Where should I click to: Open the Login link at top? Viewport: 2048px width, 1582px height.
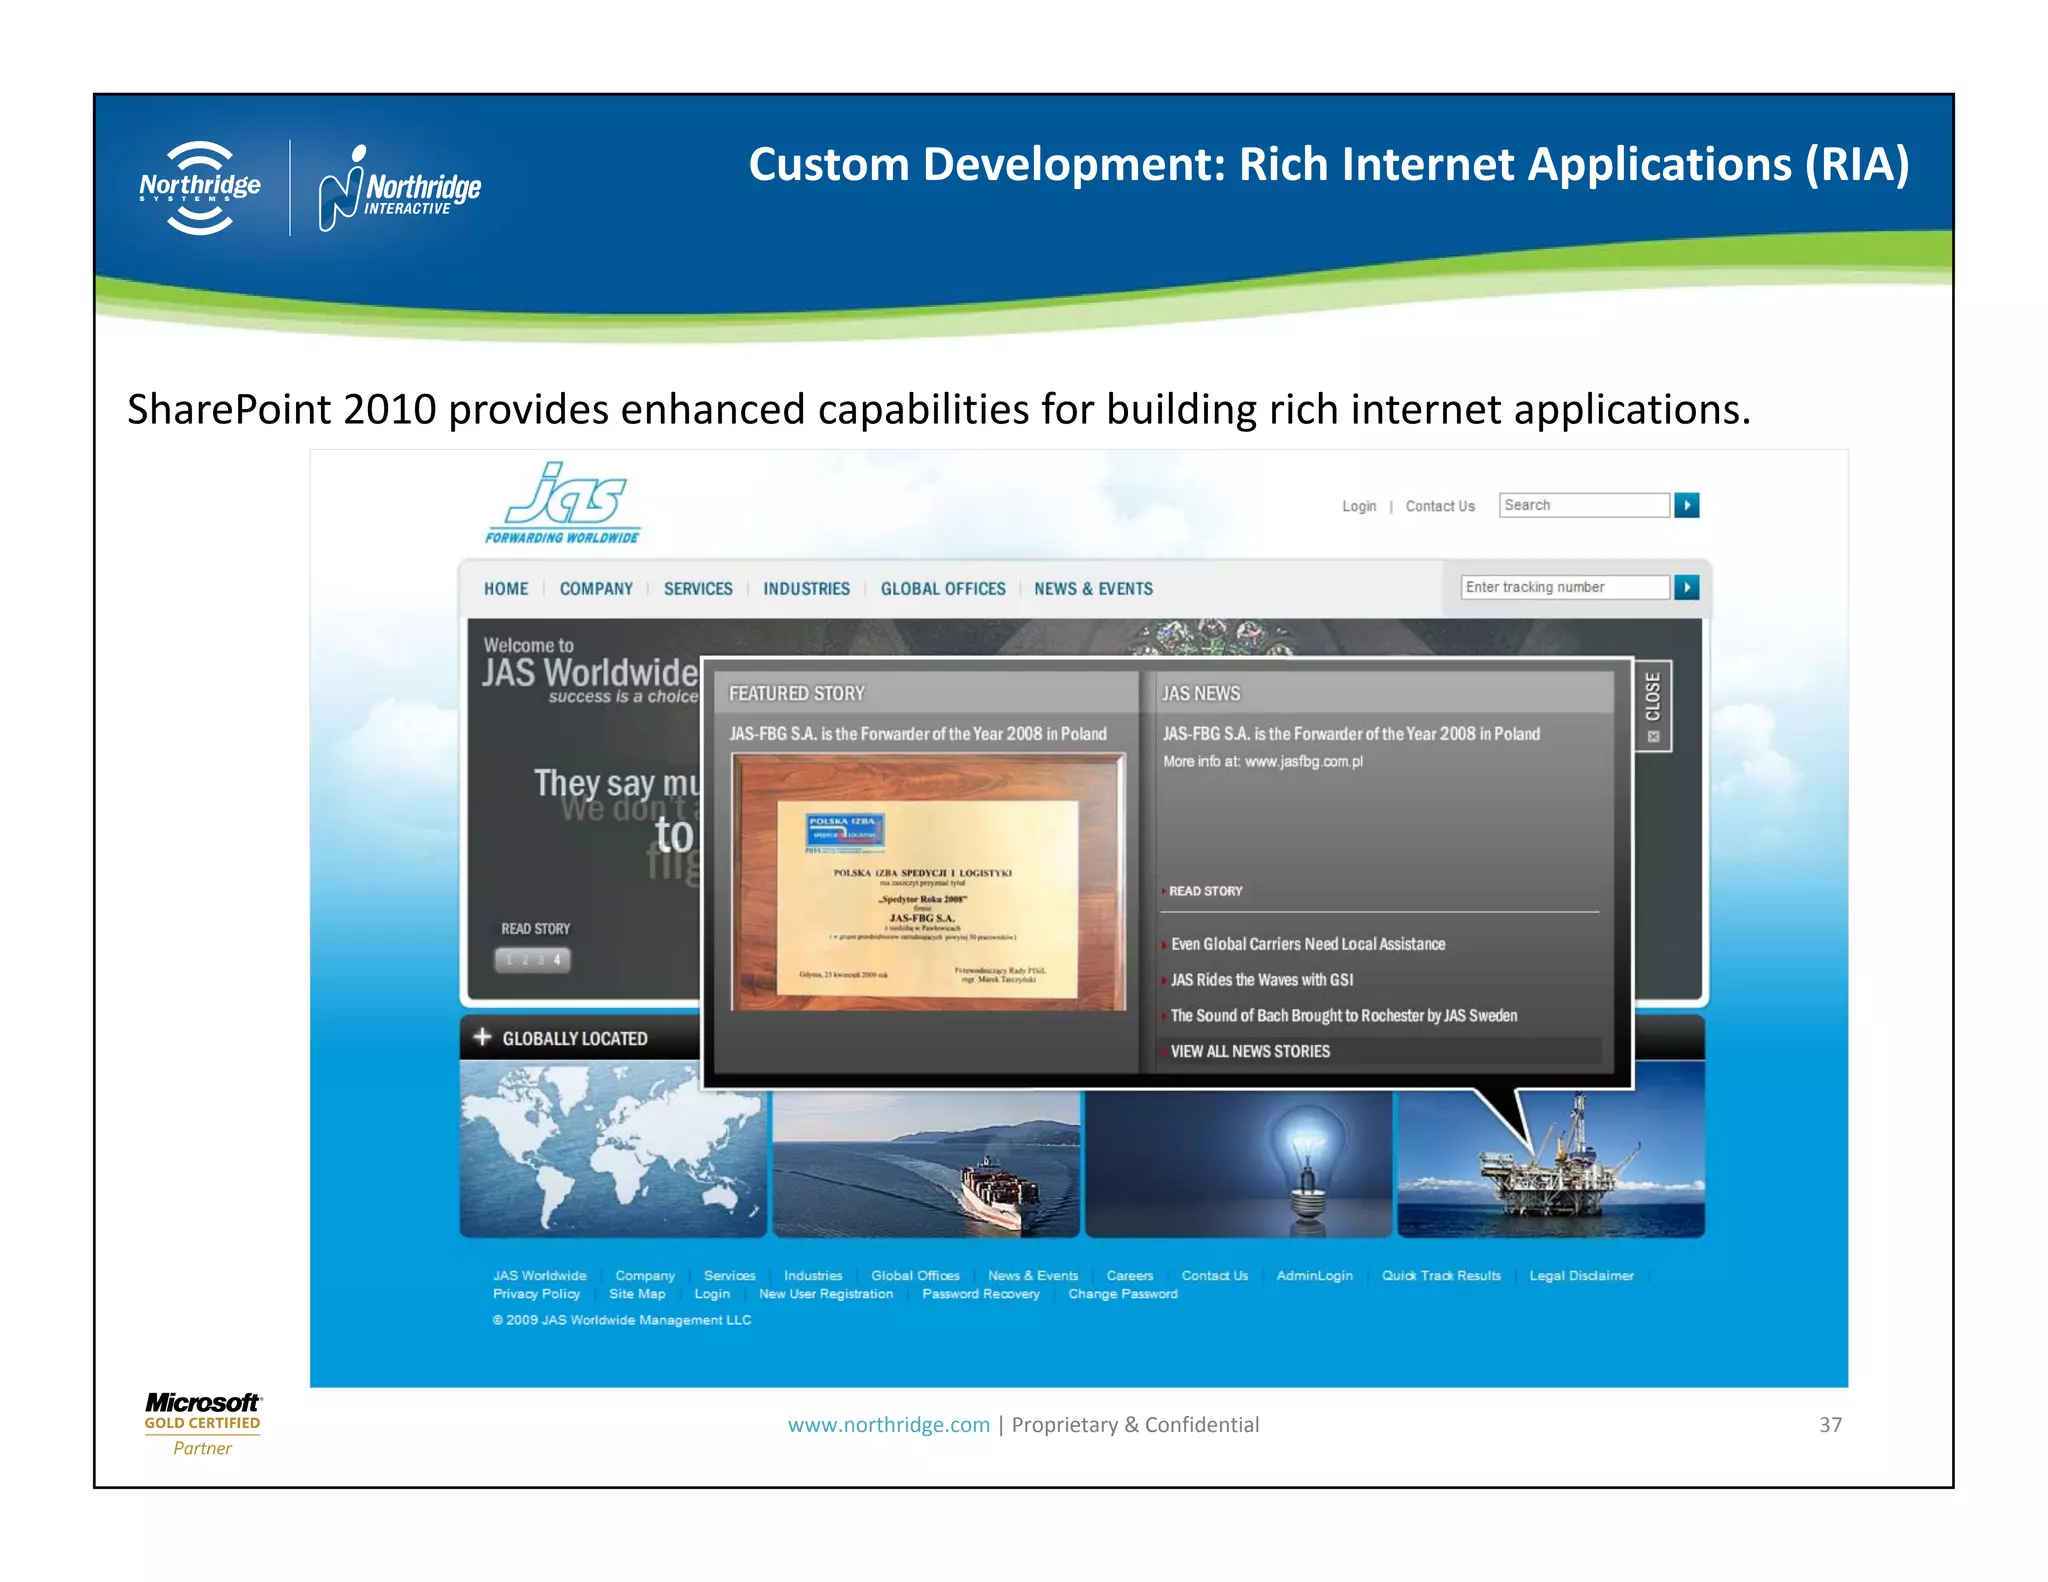[x=1359, y=506]
